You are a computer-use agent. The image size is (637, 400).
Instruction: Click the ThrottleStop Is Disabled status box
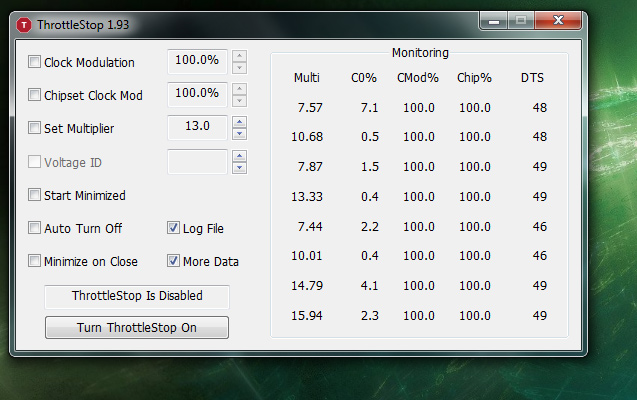point(137,296)
